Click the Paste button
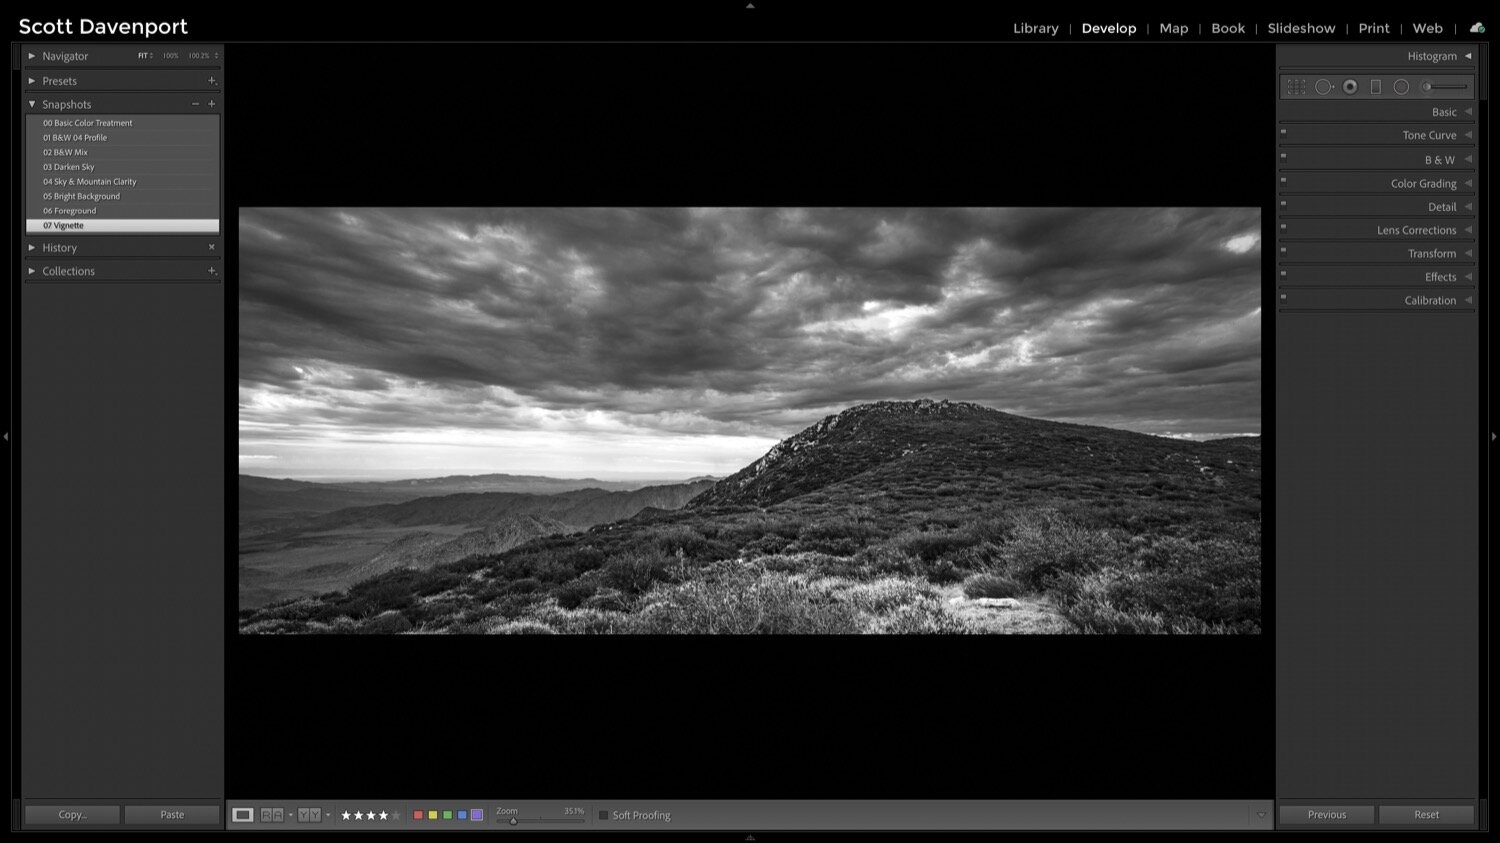 172,815
